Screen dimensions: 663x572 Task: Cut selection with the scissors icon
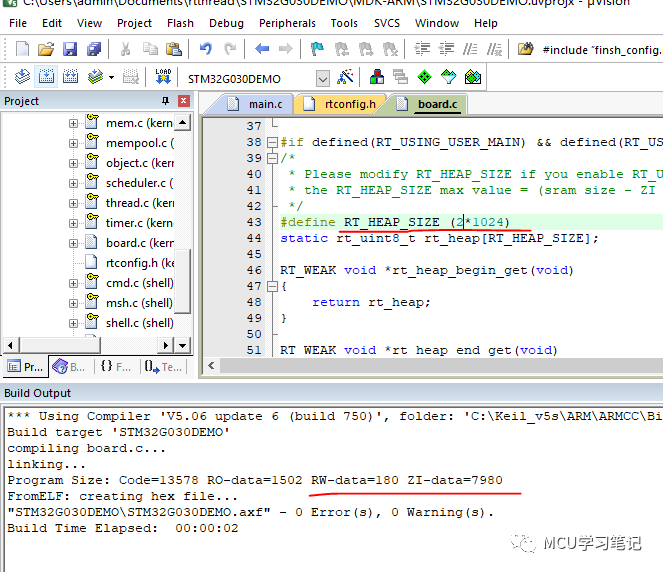click(x=125, y=49)
